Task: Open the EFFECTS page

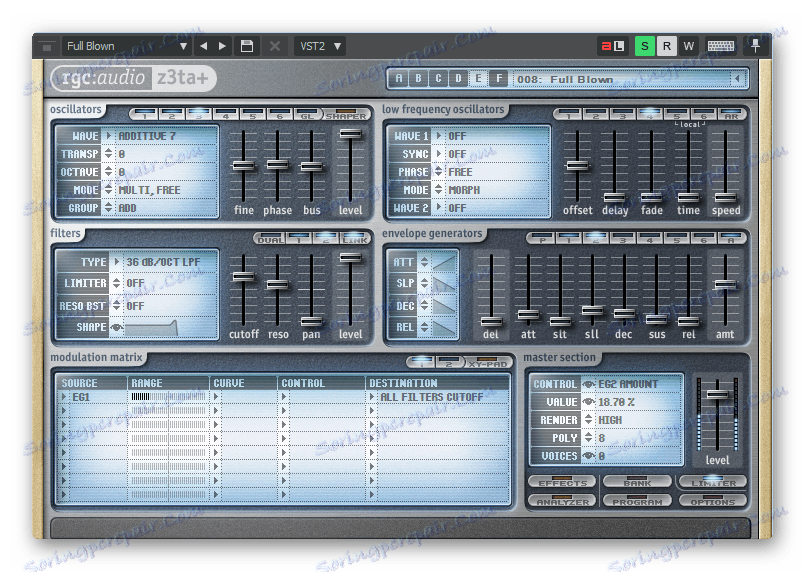Action: click(561, 483)
